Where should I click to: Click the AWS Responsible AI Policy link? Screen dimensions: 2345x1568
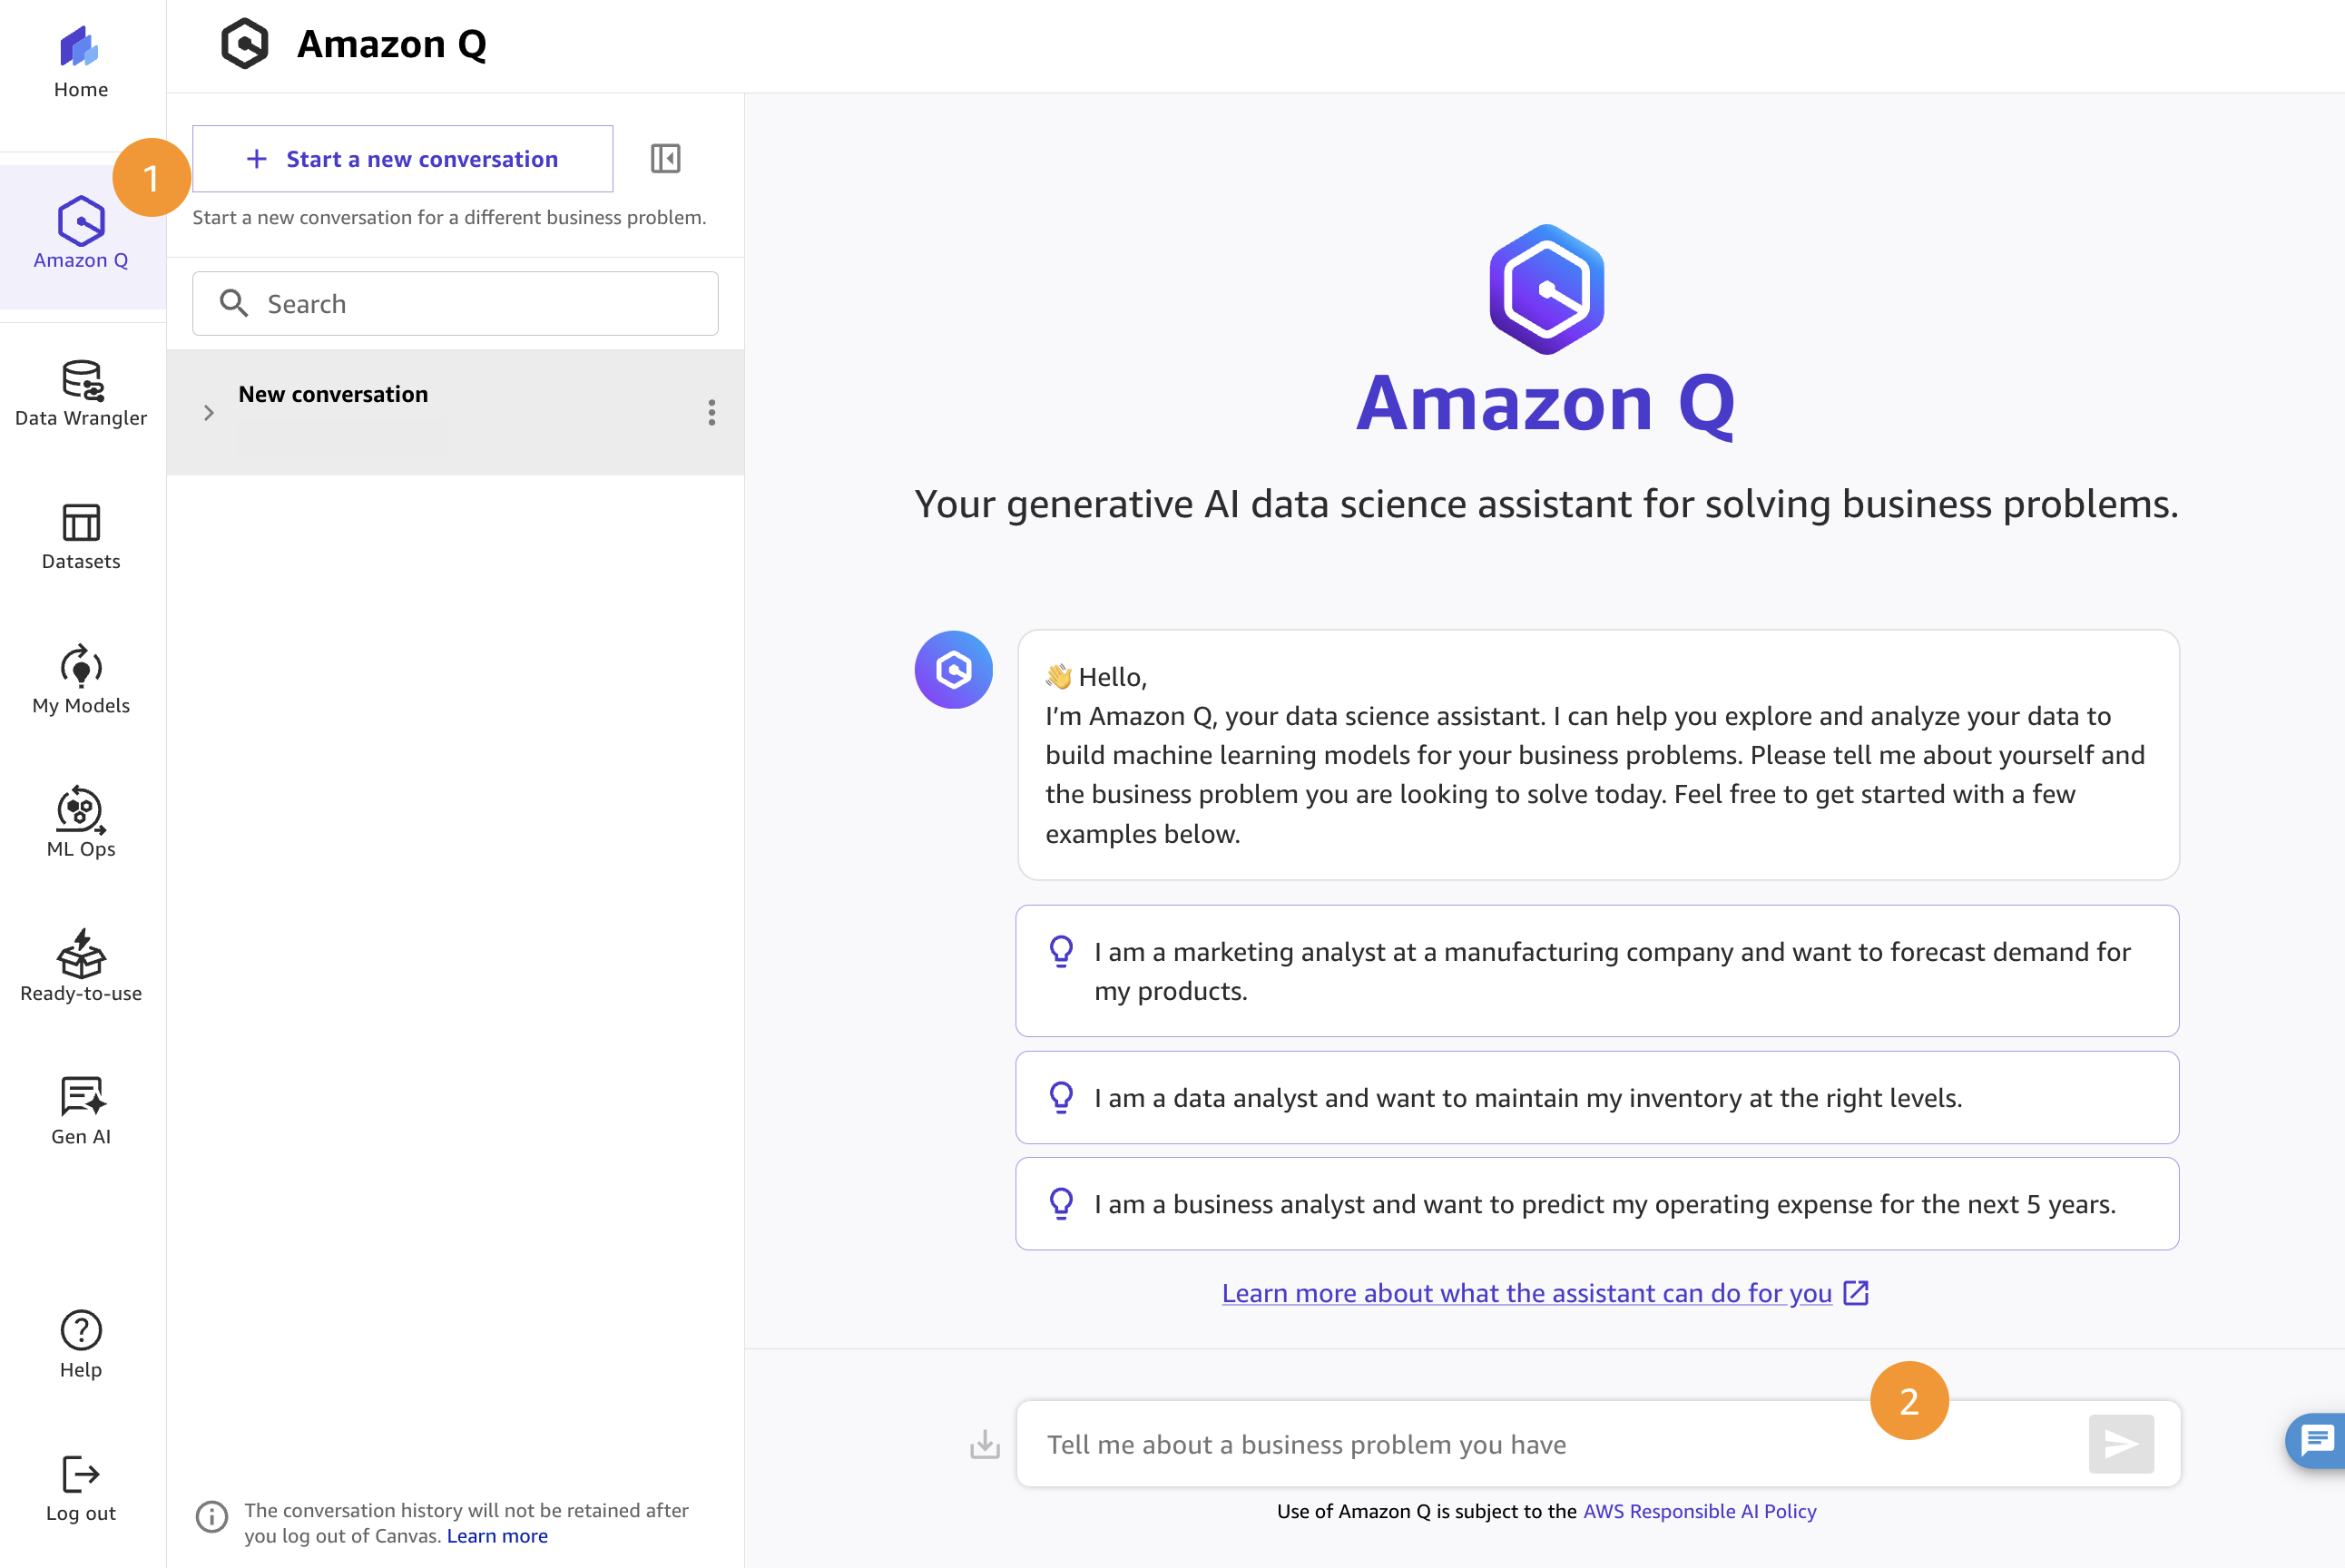click(x=1699, y=1511)
